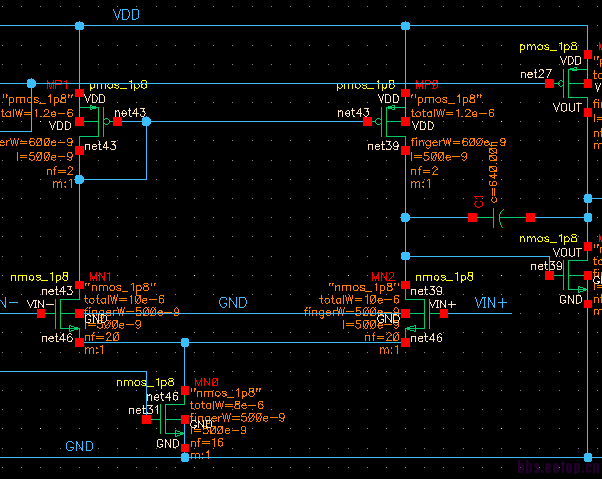
Task: Click the MN1 instance name label
Action: (x=100, y=277)
